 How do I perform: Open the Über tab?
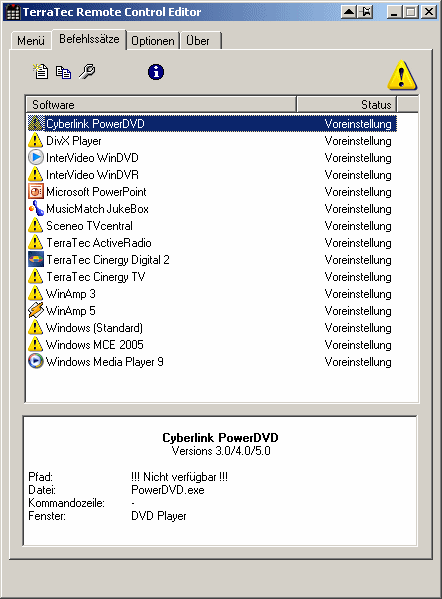pyautogui.click(x=201, y=40)
